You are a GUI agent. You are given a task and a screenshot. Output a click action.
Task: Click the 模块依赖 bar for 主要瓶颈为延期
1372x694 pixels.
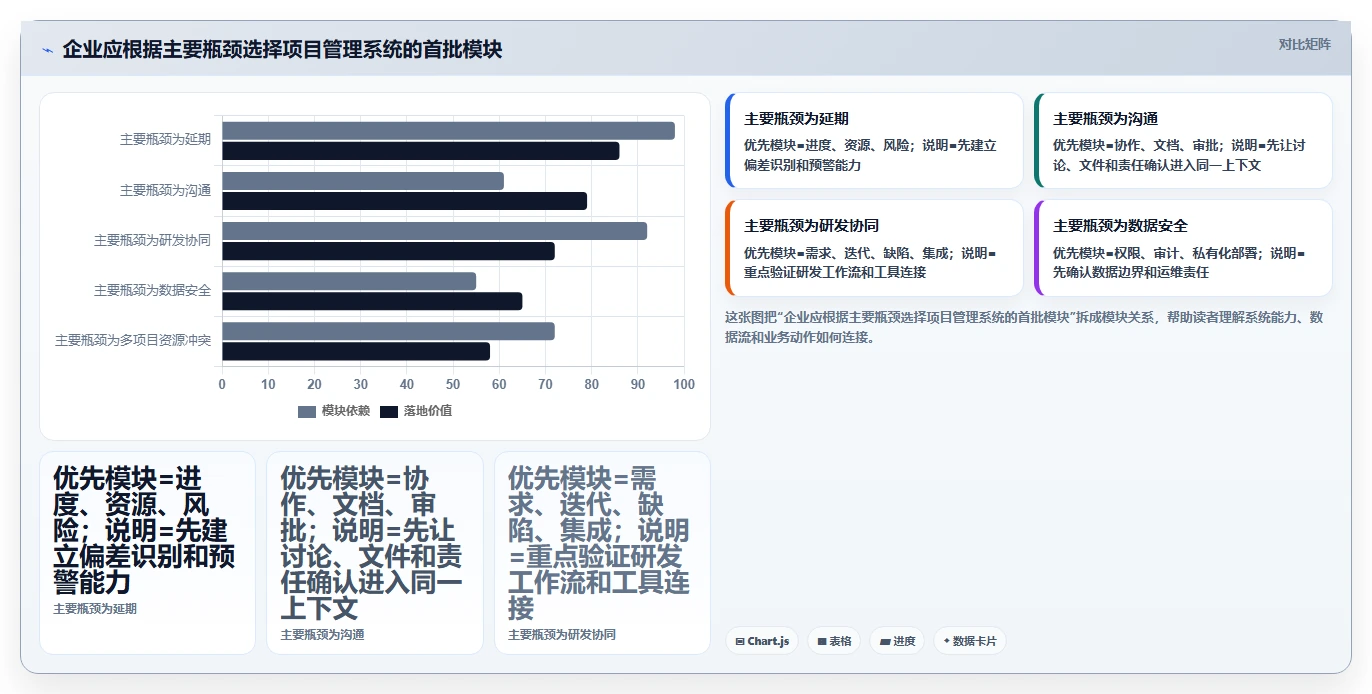[x=448, y=131]
